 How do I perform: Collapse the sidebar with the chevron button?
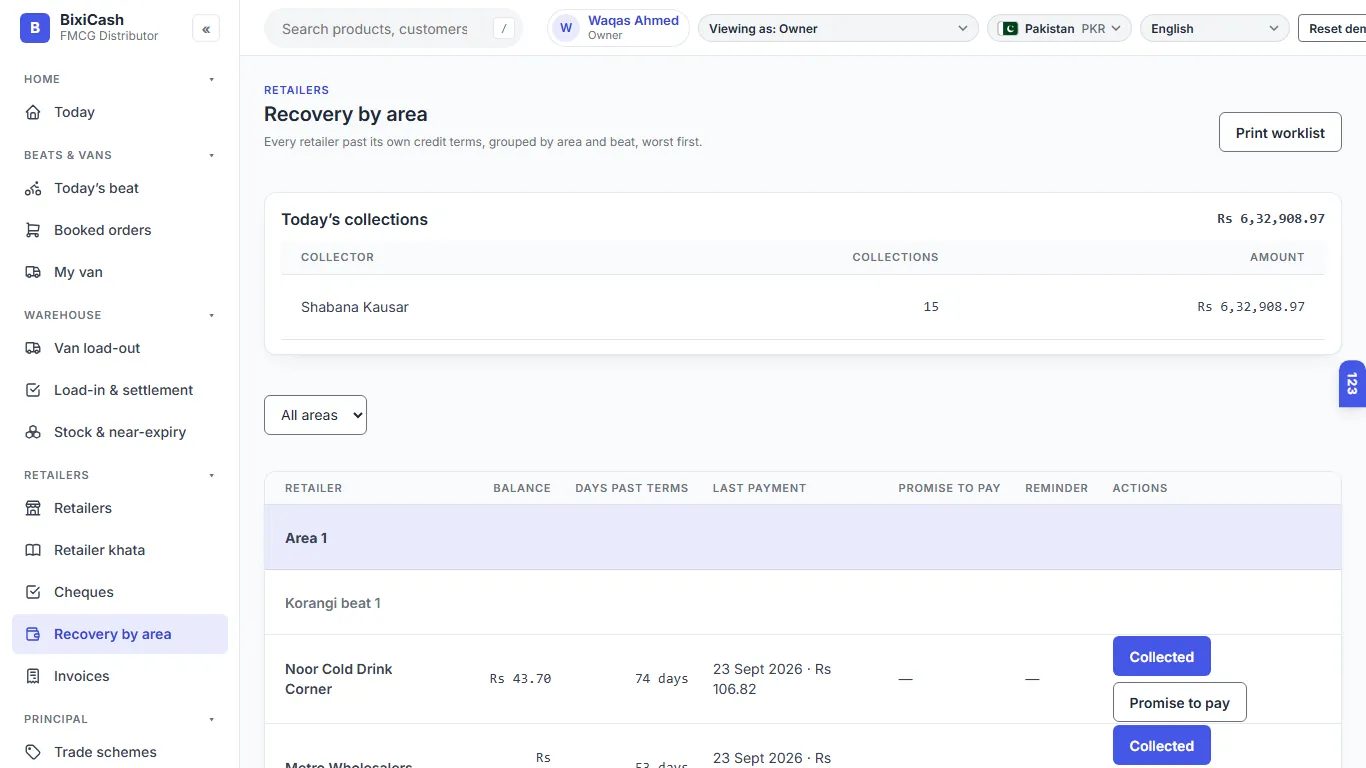tap(206, 29)
